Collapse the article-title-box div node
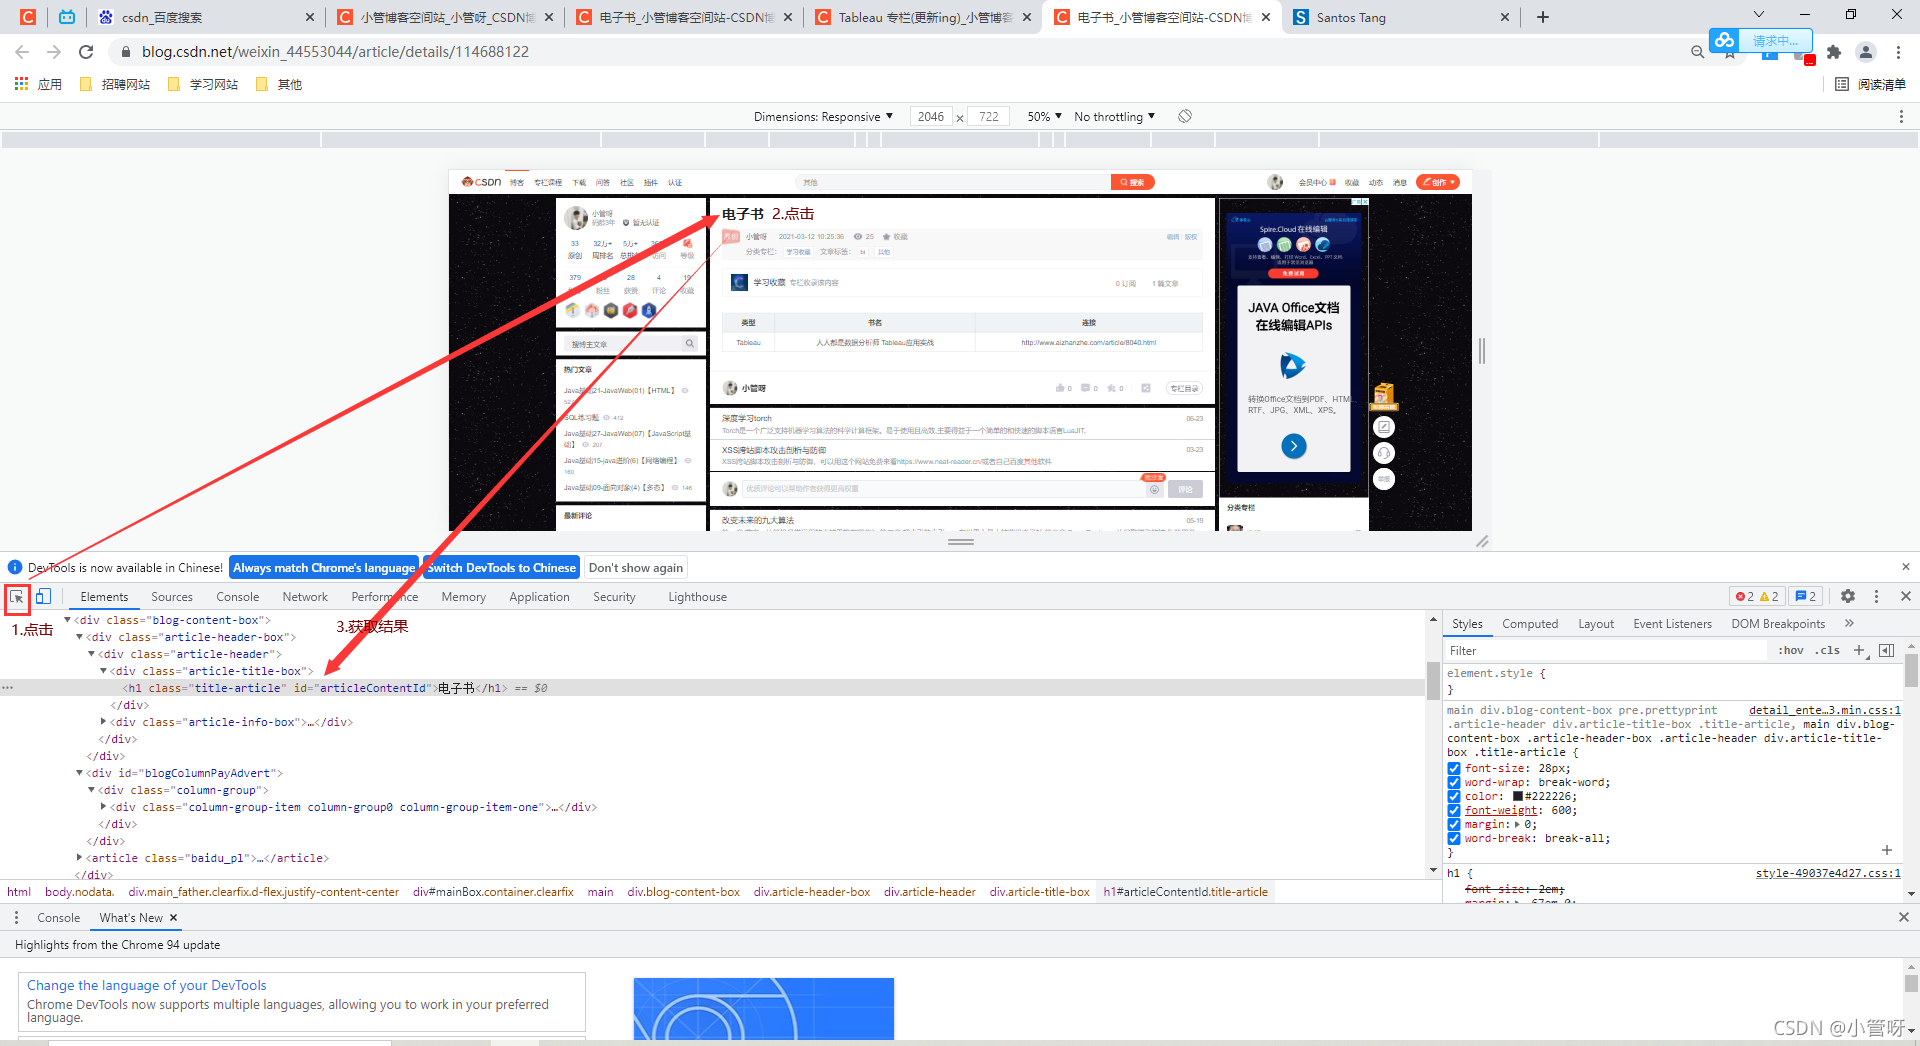This screenshot has width=1920, height=1046. click(104, 671)
